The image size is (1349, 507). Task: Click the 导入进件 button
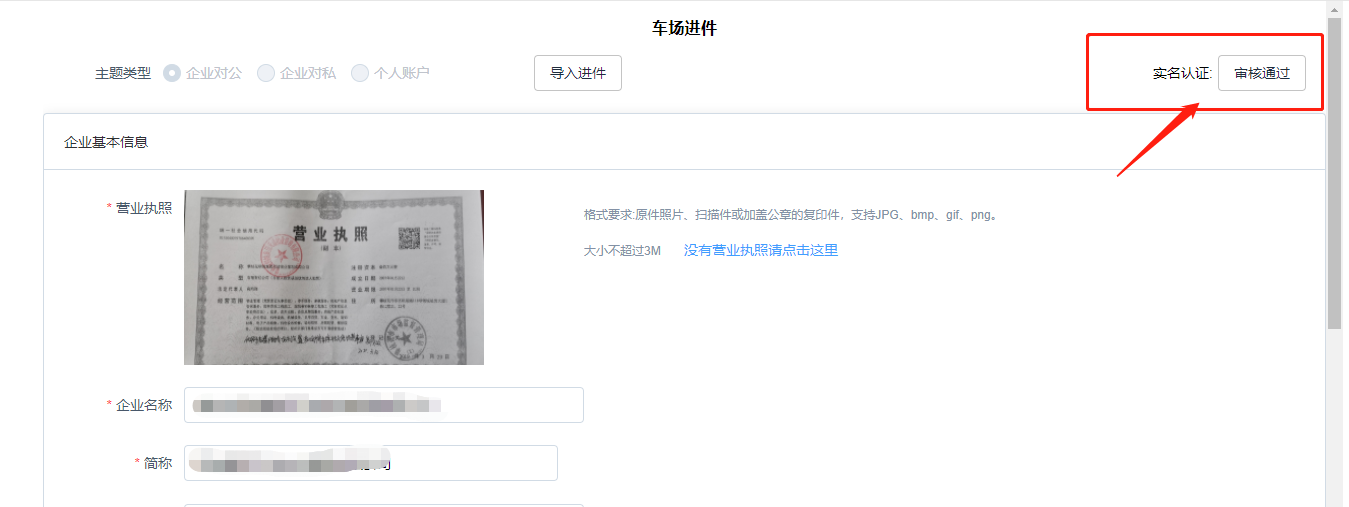point(578,73)
